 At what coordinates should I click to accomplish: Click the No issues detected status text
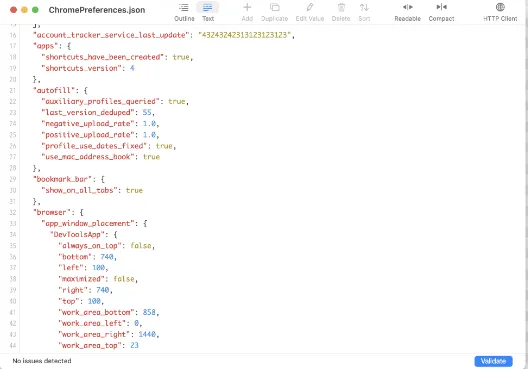(x=42, y=361)
